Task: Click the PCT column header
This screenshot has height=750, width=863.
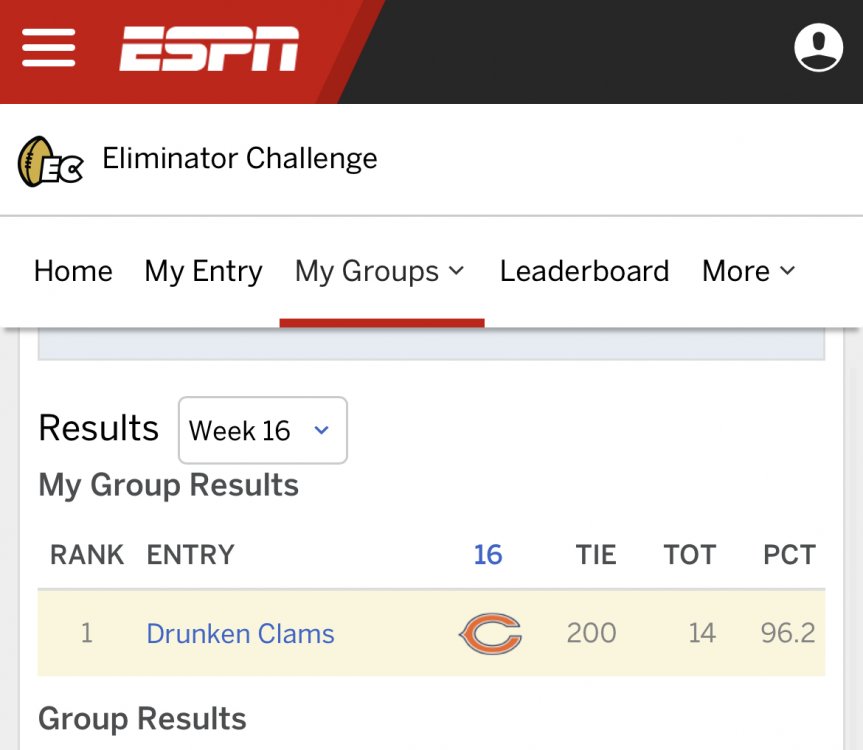Action: 789,555
